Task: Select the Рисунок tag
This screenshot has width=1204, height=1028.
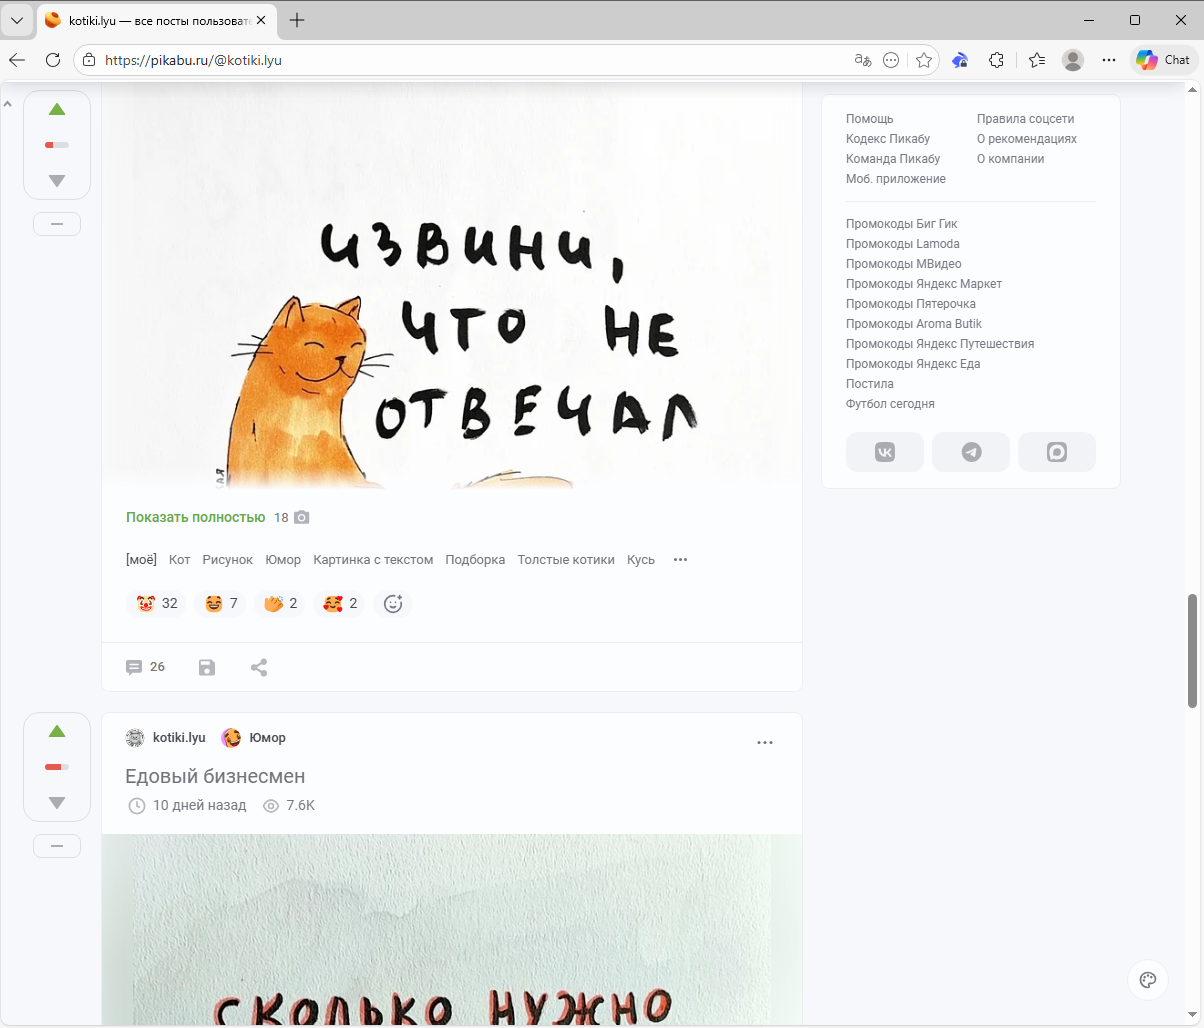Action: (x=227, y=560)
